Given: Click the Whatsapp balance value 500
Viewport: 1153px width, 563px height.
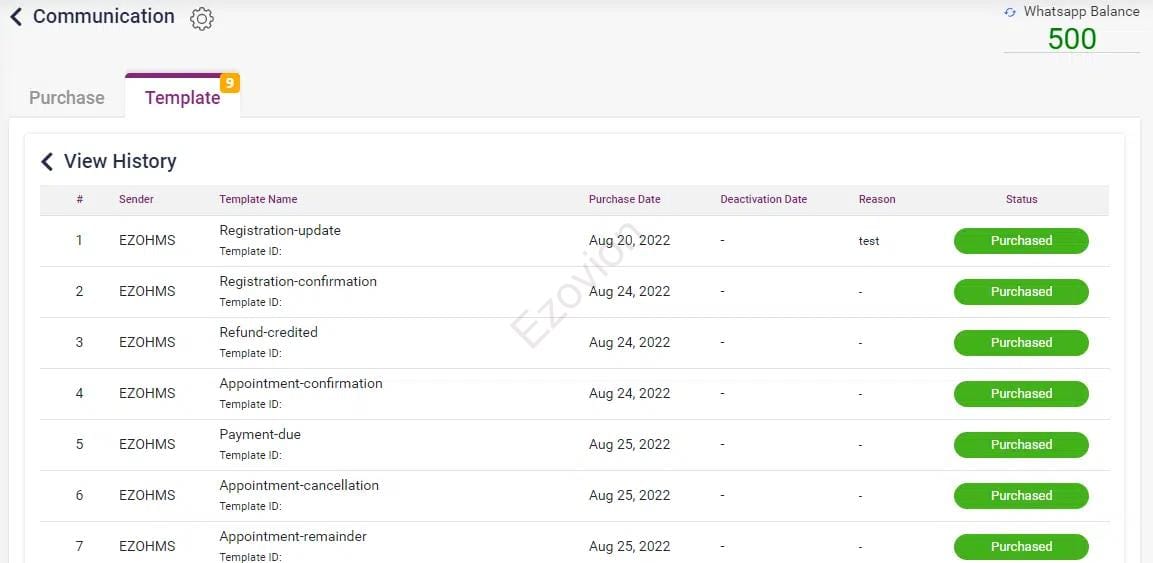Looking at the screenshot, I should [1072, 39].
